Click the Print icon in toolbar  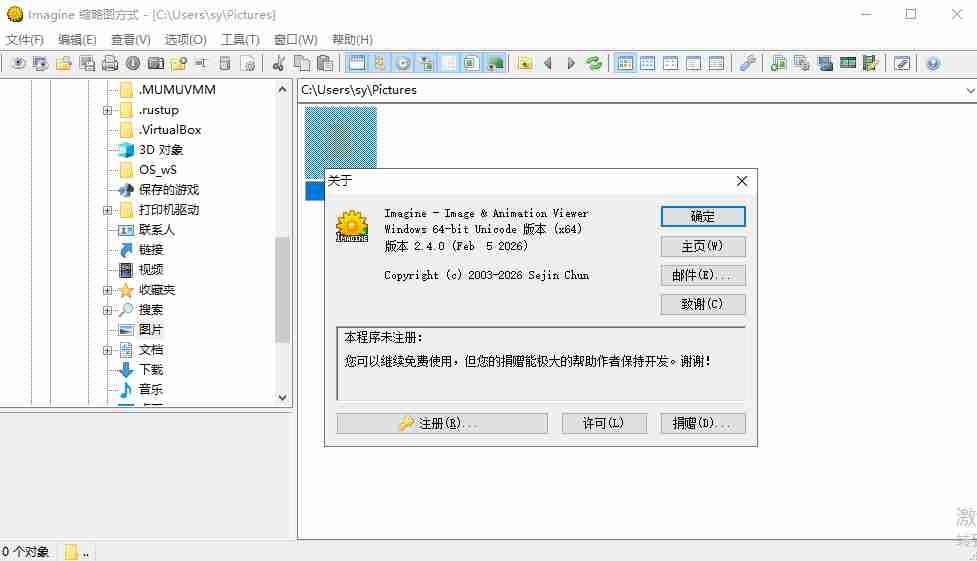pos(109,63)
